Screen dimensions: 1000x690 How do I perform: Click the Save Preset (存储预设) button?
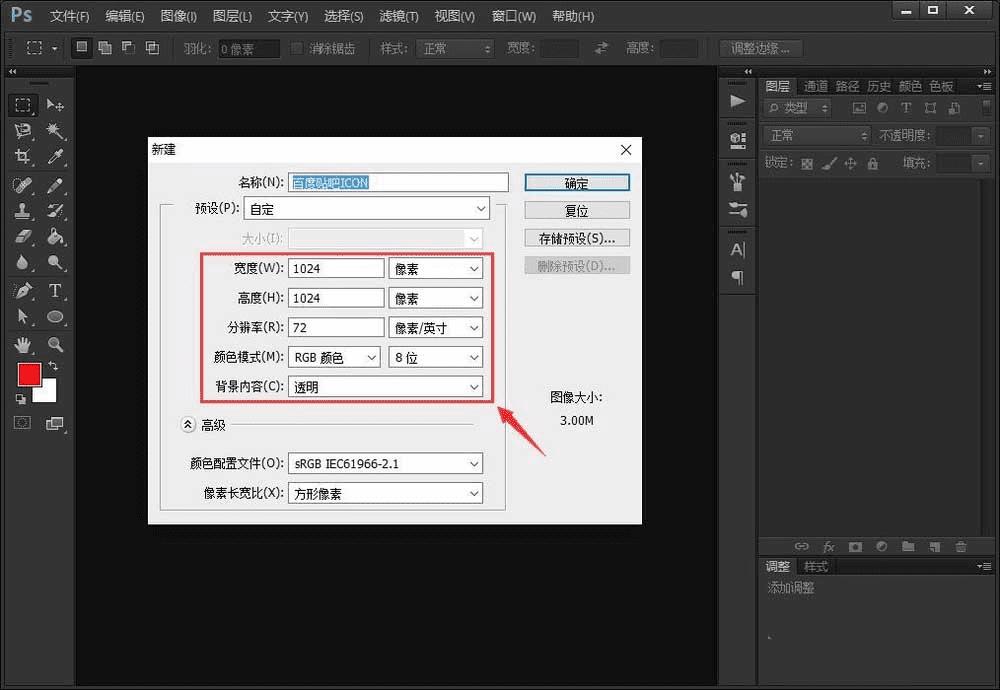[577, 238]
